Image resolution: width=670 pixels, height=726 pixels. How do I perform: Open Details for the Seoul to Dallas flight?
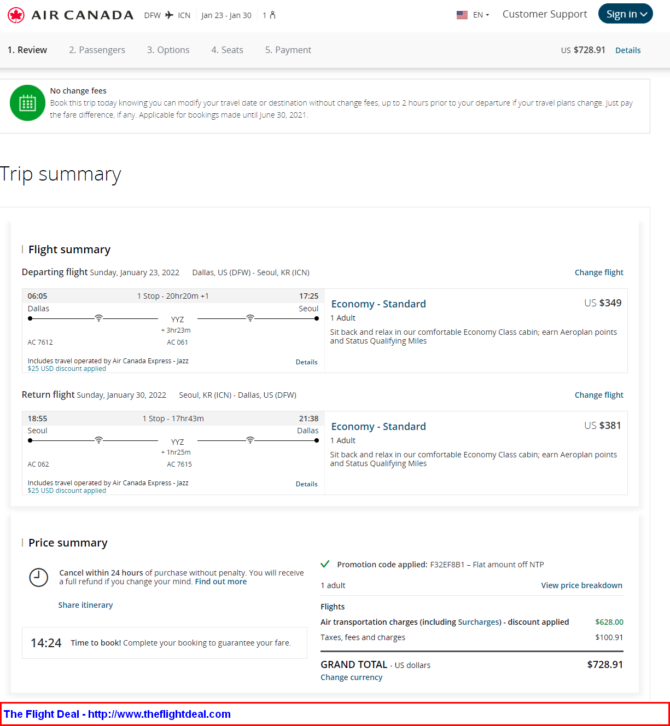307,484
